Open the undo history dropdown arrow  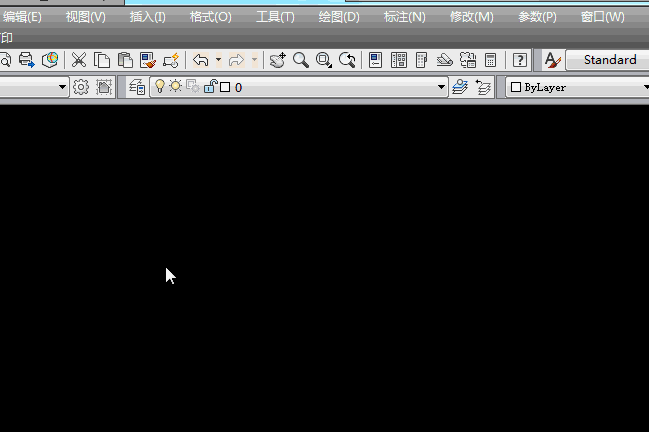tap(219, 60)
